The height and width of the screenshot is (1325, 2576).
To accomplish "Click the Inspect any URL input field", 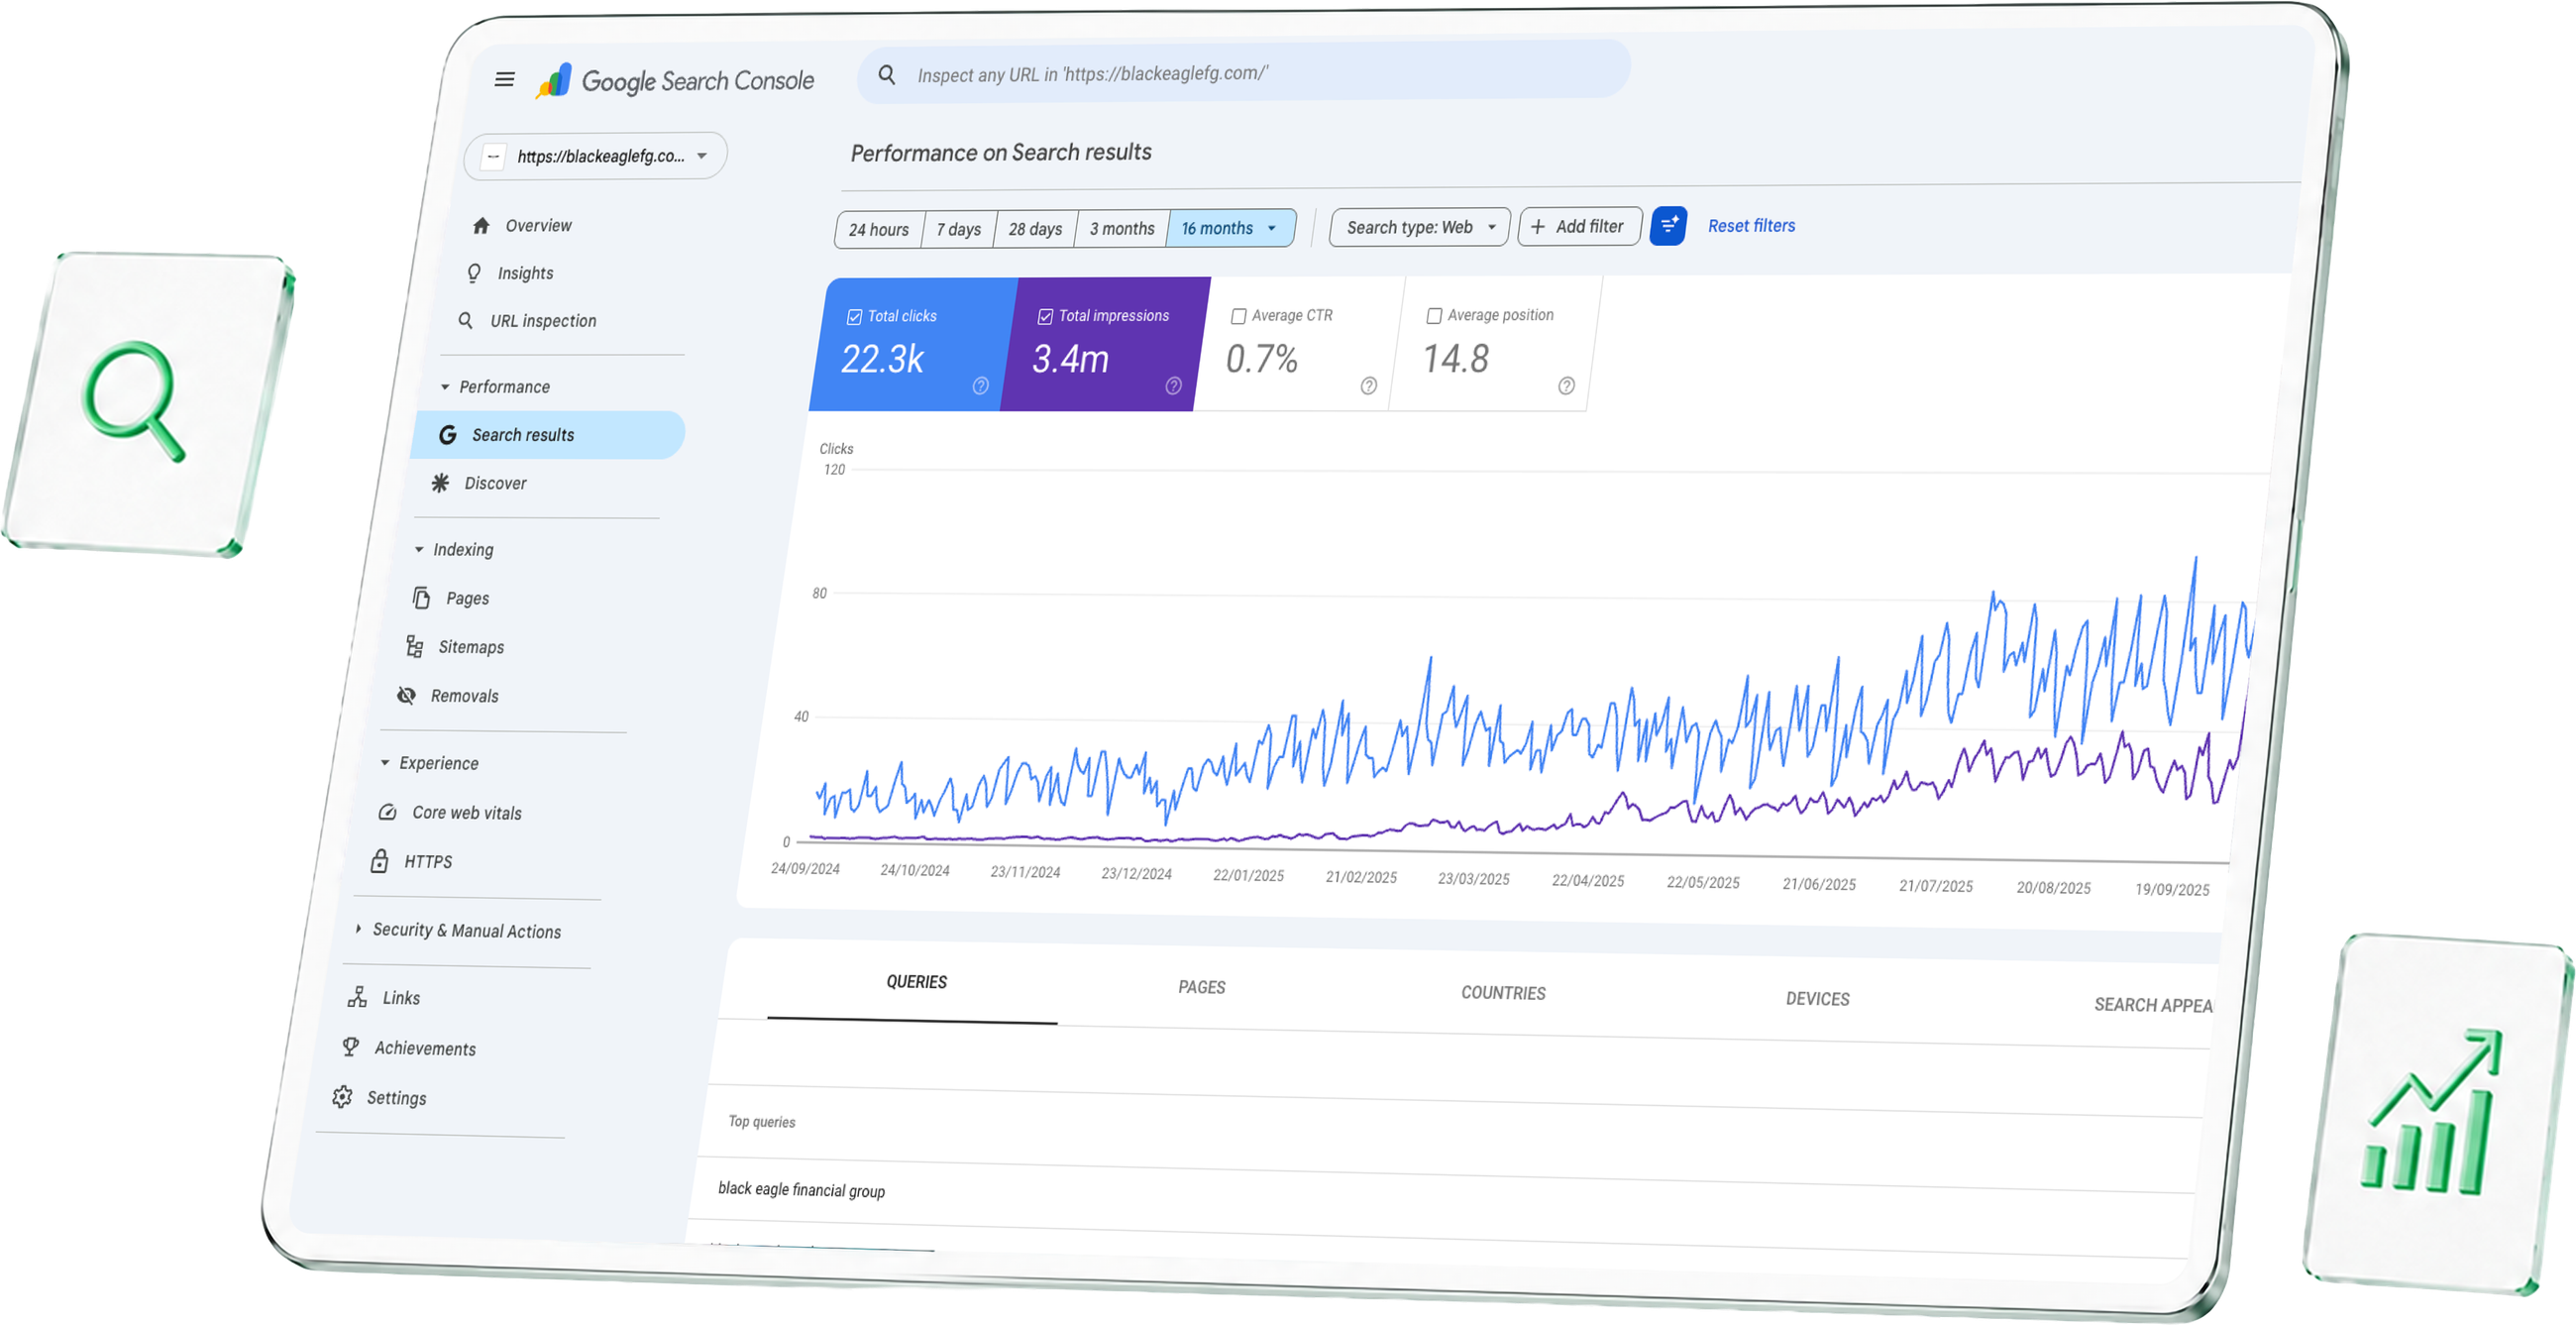I will (x=1243, y=73).
